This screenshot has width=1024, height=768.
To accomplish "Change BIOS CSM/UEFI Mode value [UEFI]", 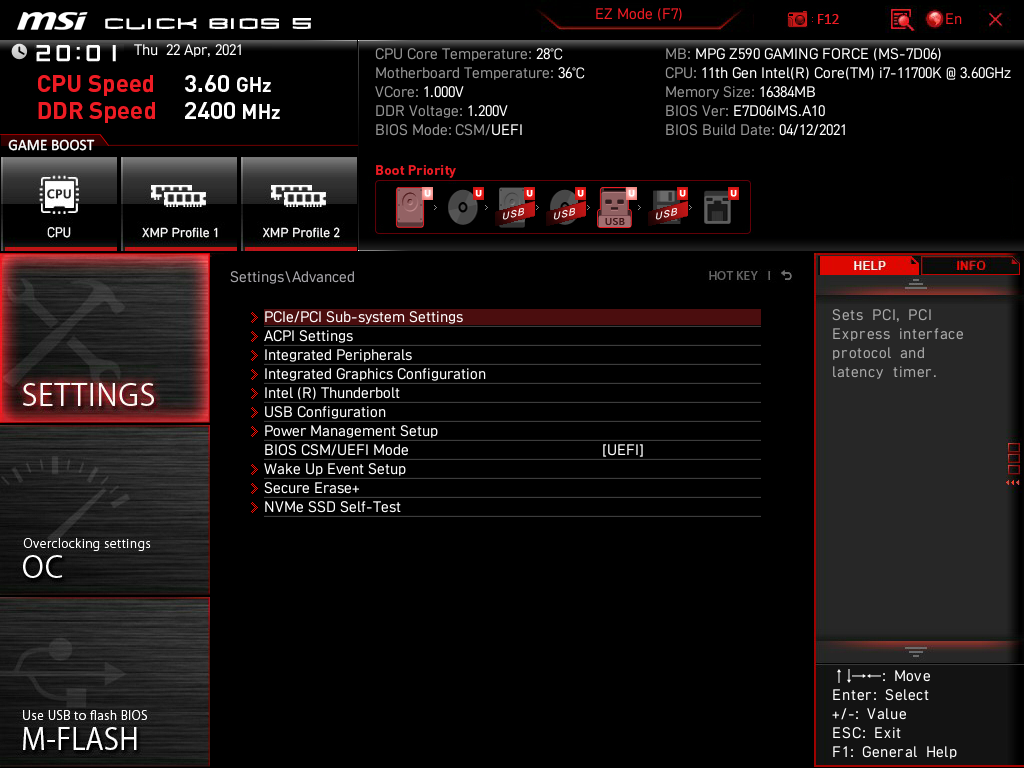I will (x=622, y=450).
